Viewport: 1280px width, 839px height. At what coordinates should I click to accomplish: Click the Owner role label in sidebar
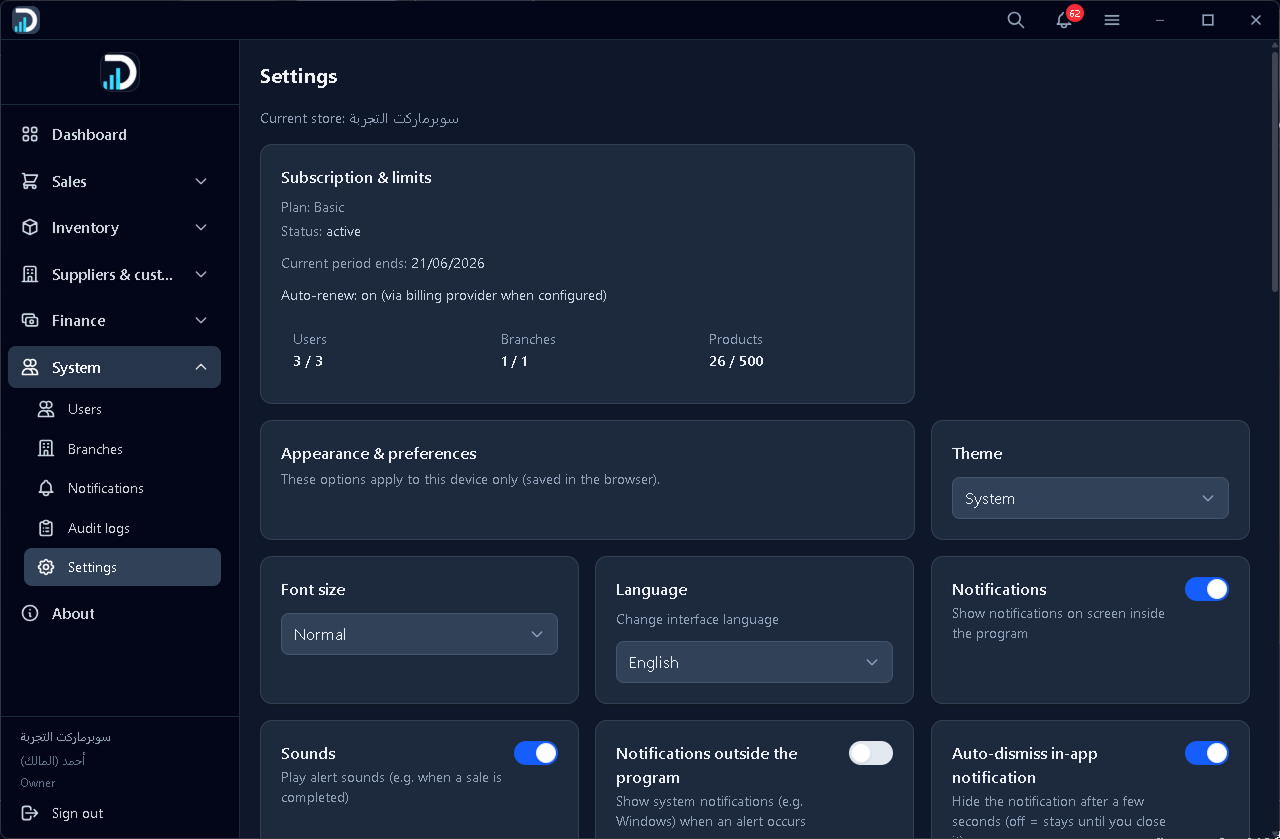38,783
